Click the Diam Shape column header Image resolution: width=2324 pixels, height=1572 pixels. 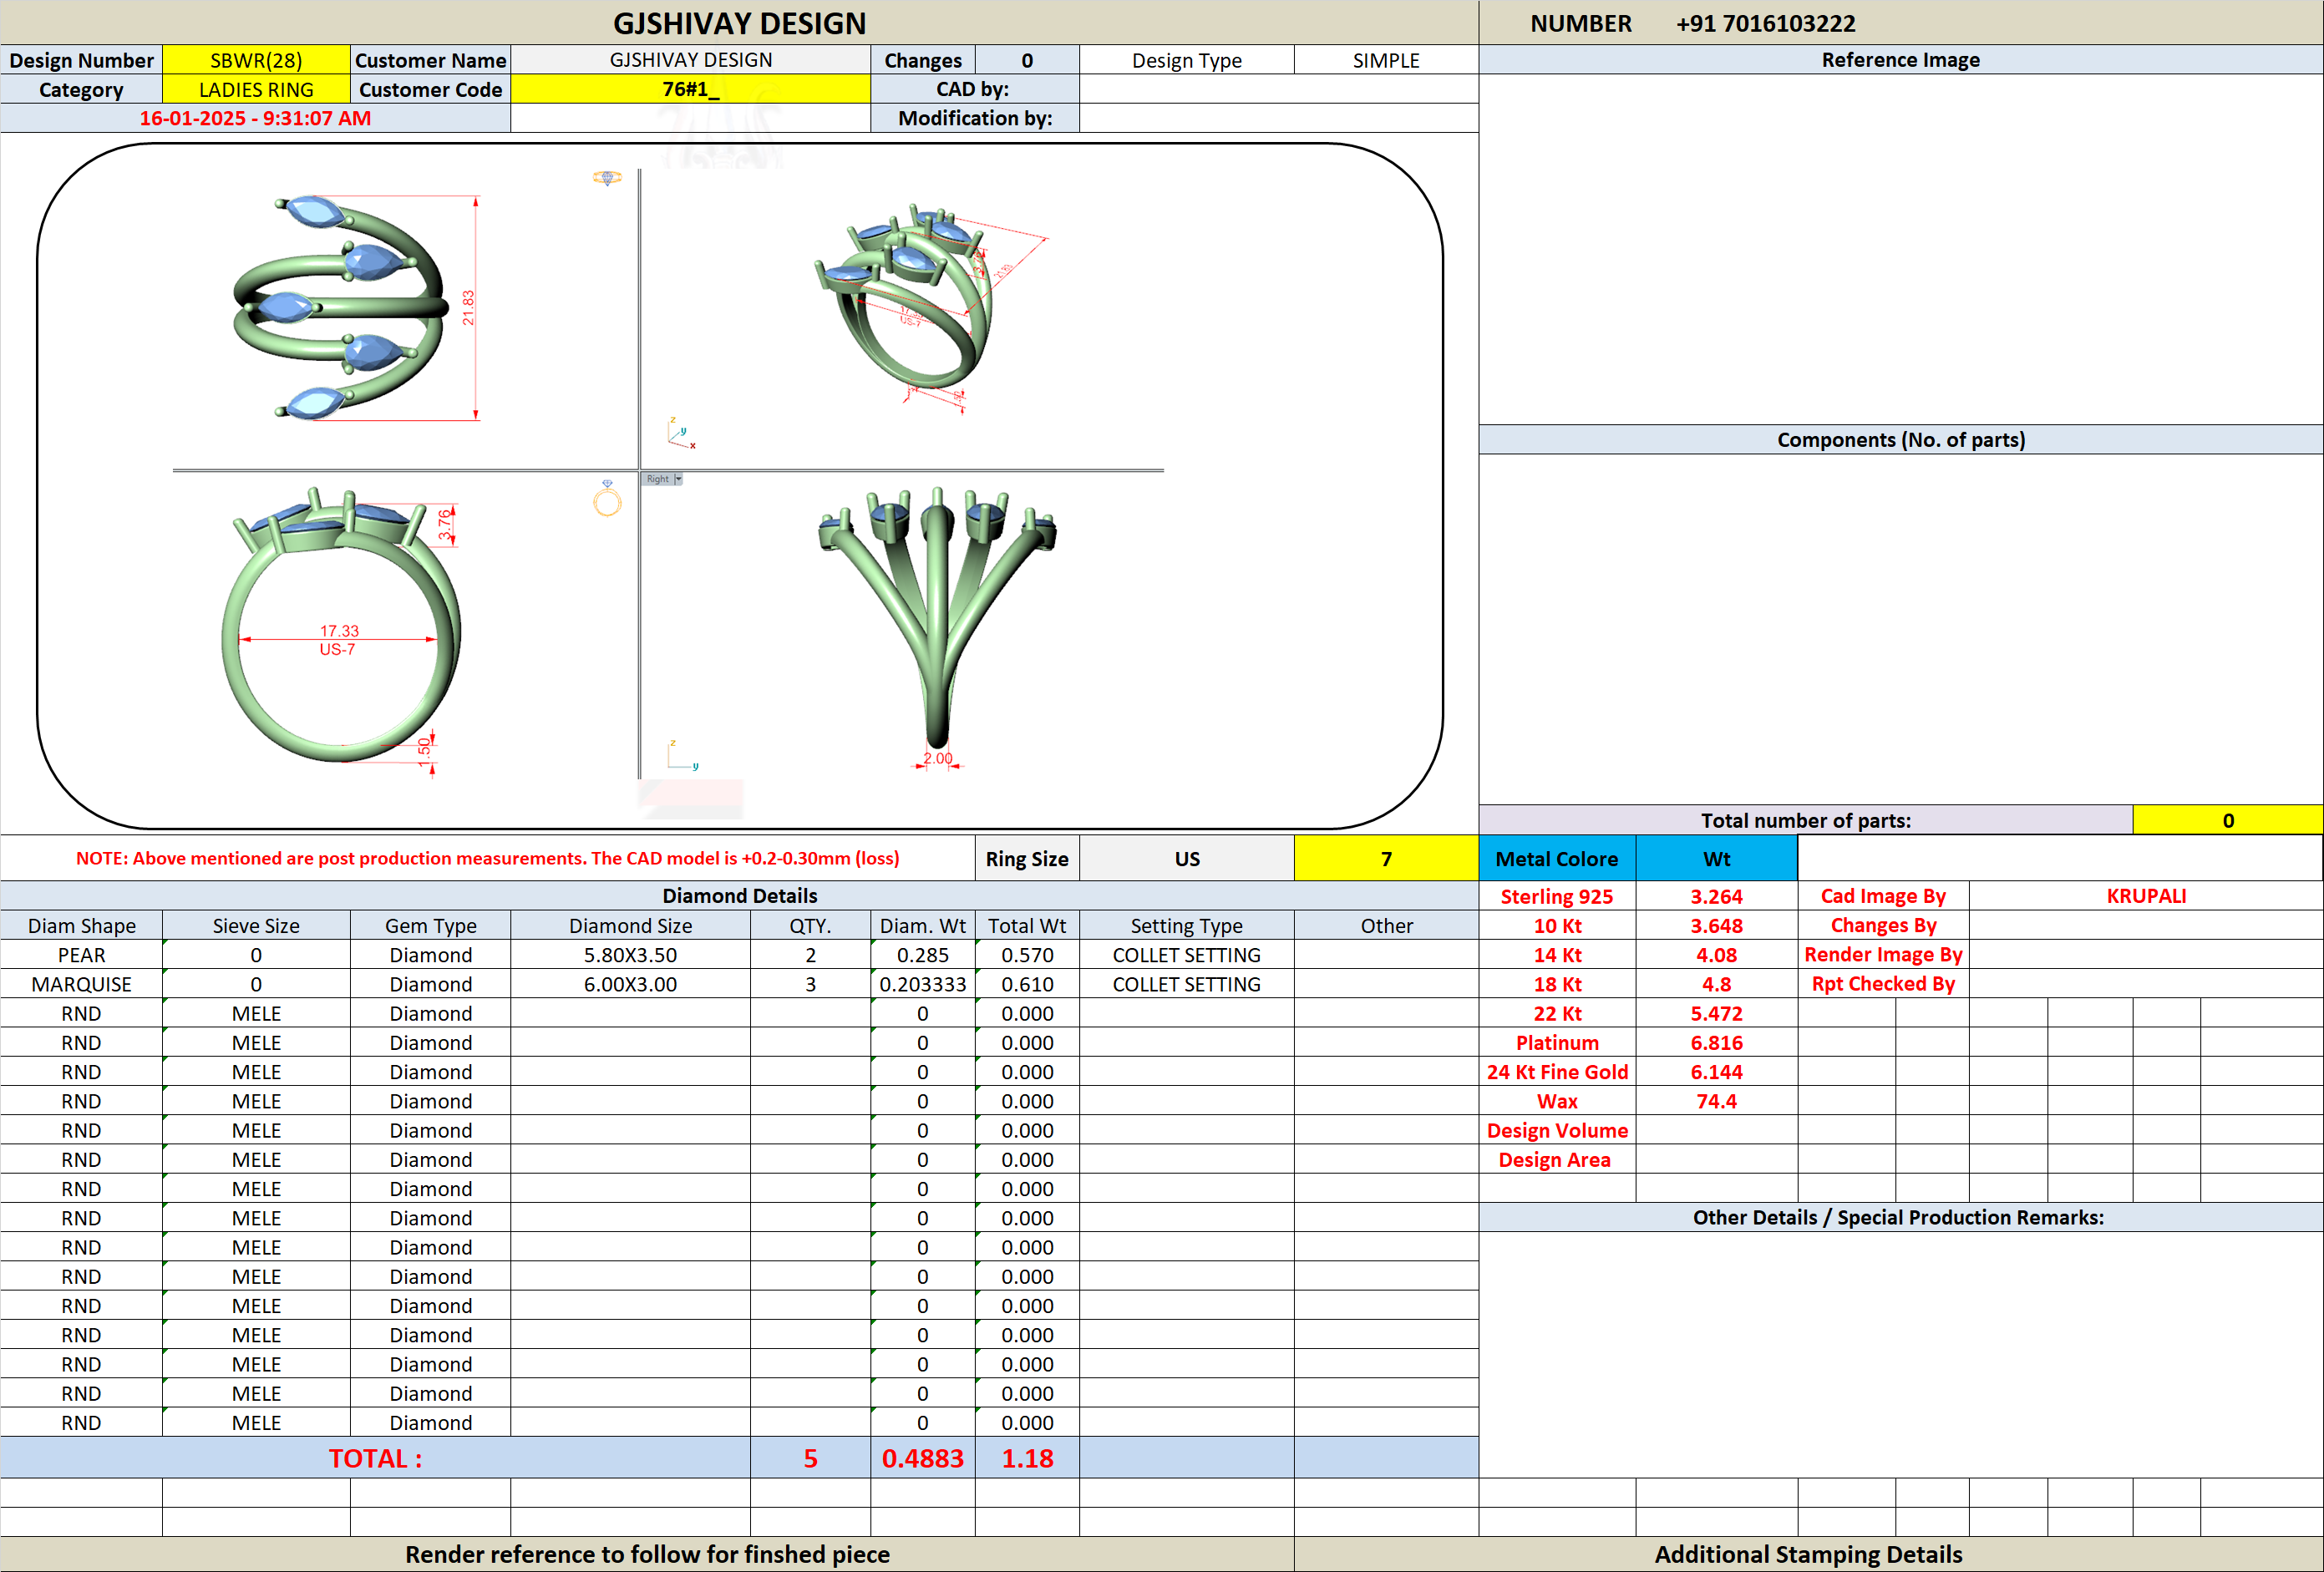point(81,925)
